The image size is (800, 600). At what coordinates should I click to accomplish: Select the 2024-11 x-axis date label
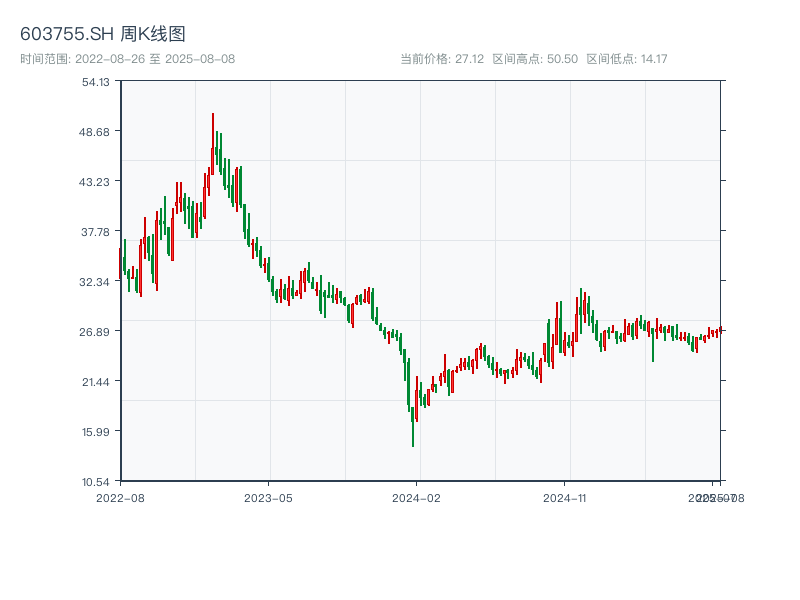pyautogui.click(x=567, y=497)
